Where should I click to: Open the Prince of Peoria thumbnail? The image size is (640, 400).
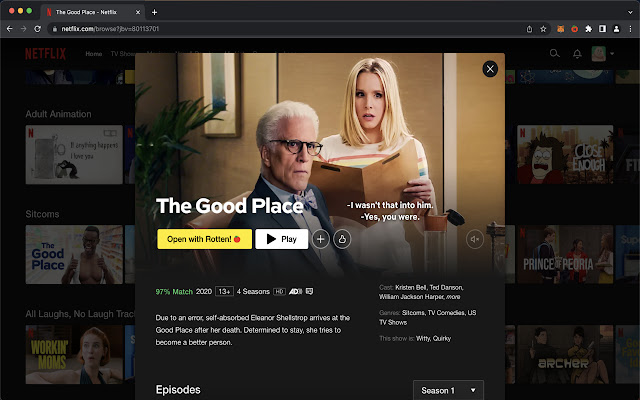(x=565, y=255)
